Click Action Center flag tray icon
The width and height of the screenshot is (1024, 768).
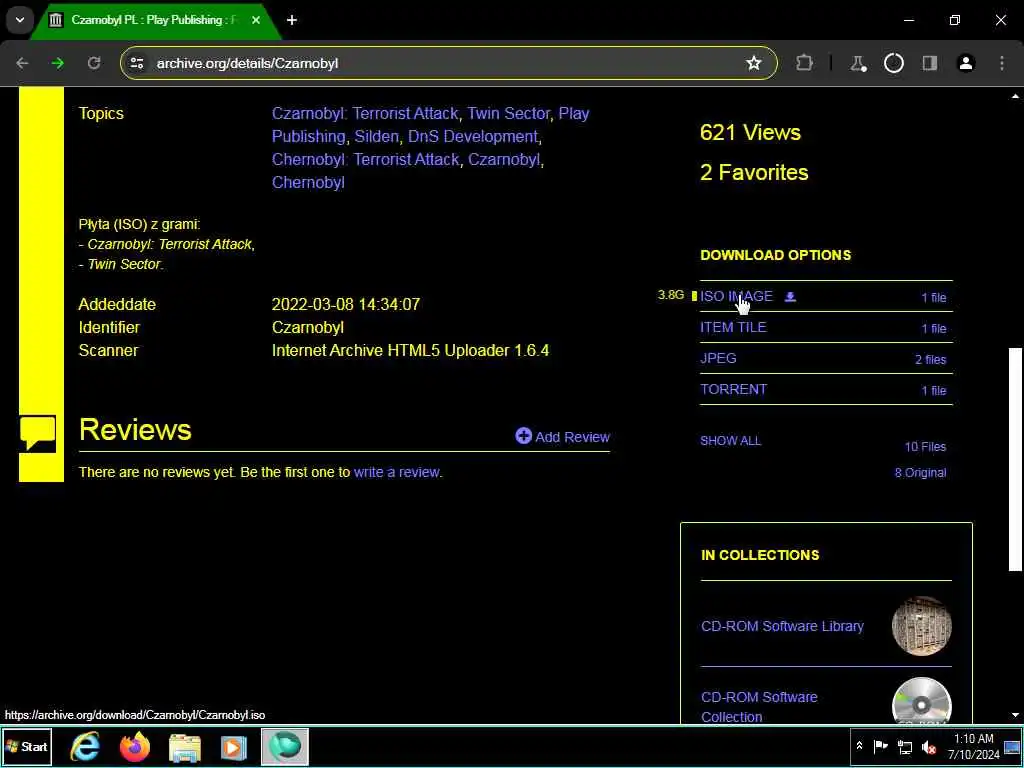coord(881,746)
